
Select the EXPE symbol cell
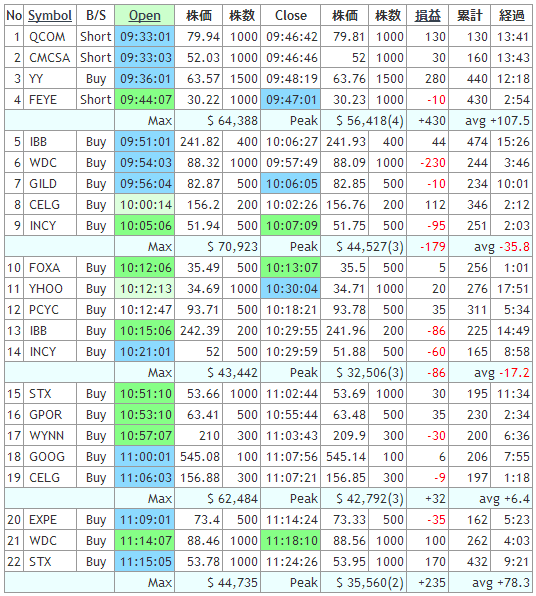click(x=50, y=520)
